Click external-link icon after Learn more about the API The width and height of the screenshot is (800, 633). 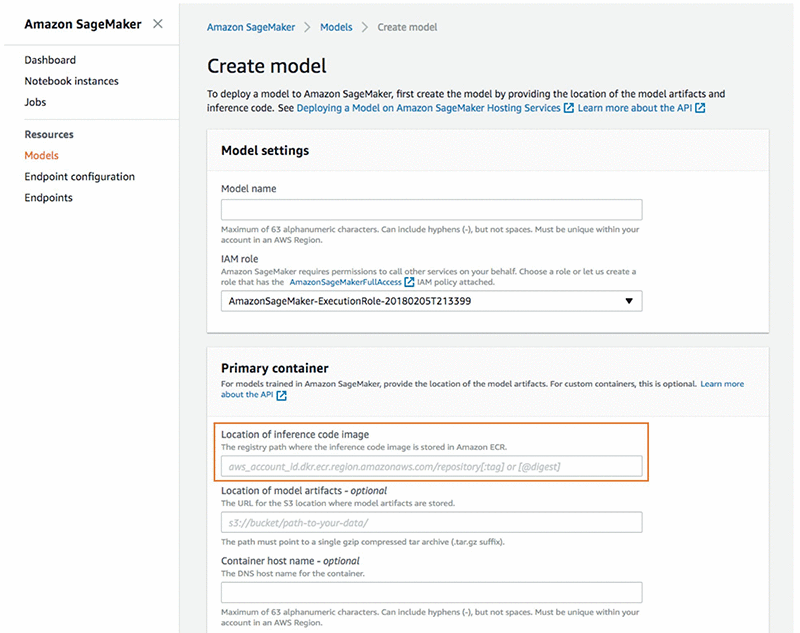click(700, 108)
